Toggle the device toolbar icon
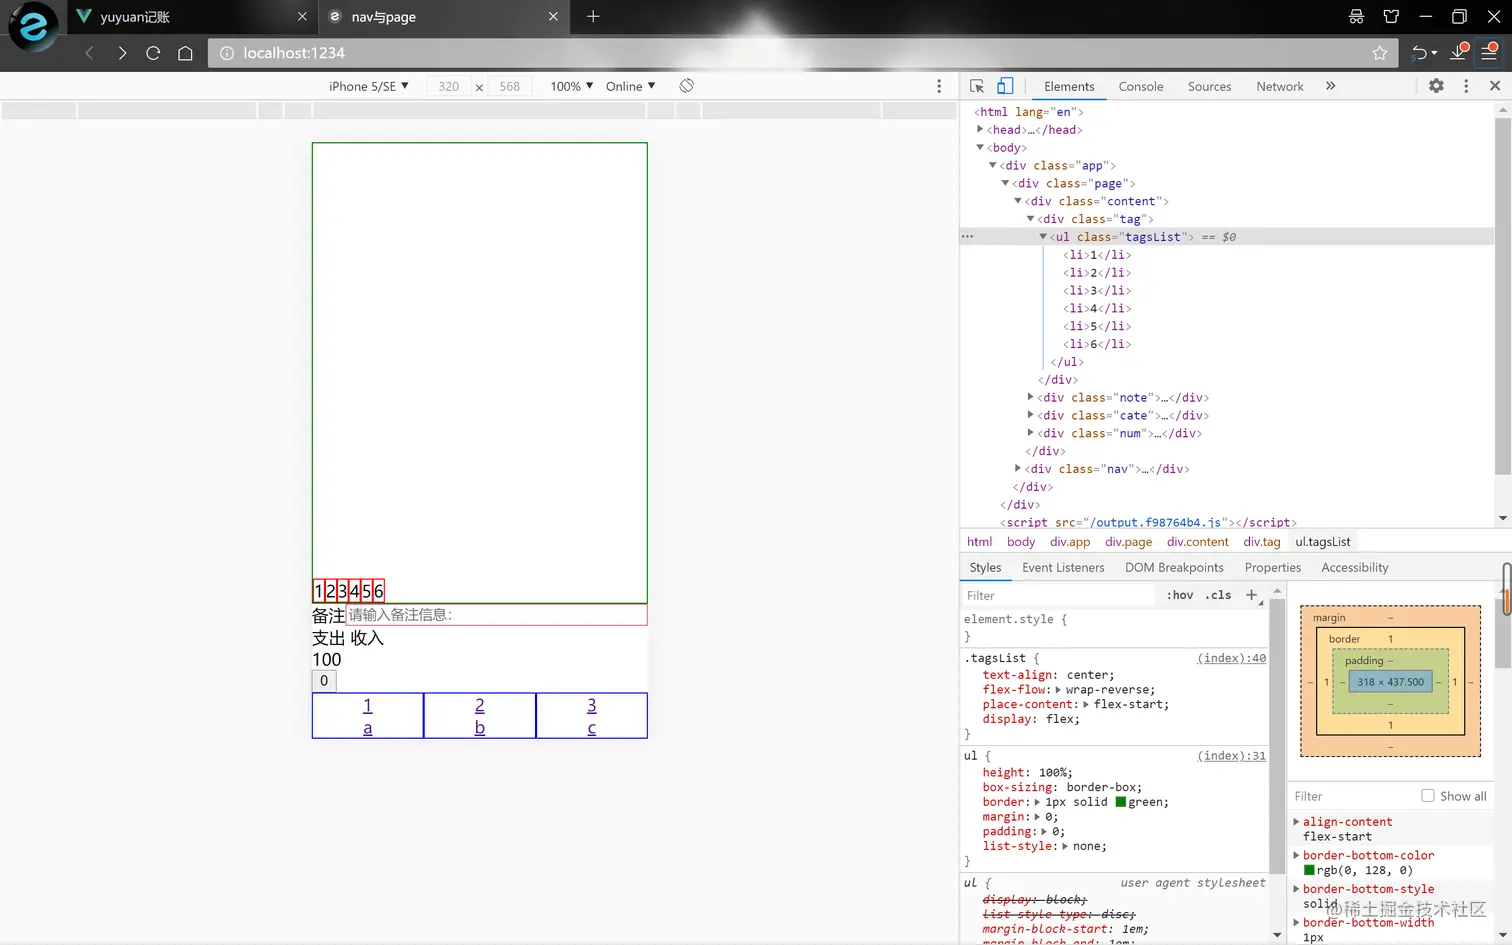Viewport: 1512px width, 945px height. point(1005,86)
